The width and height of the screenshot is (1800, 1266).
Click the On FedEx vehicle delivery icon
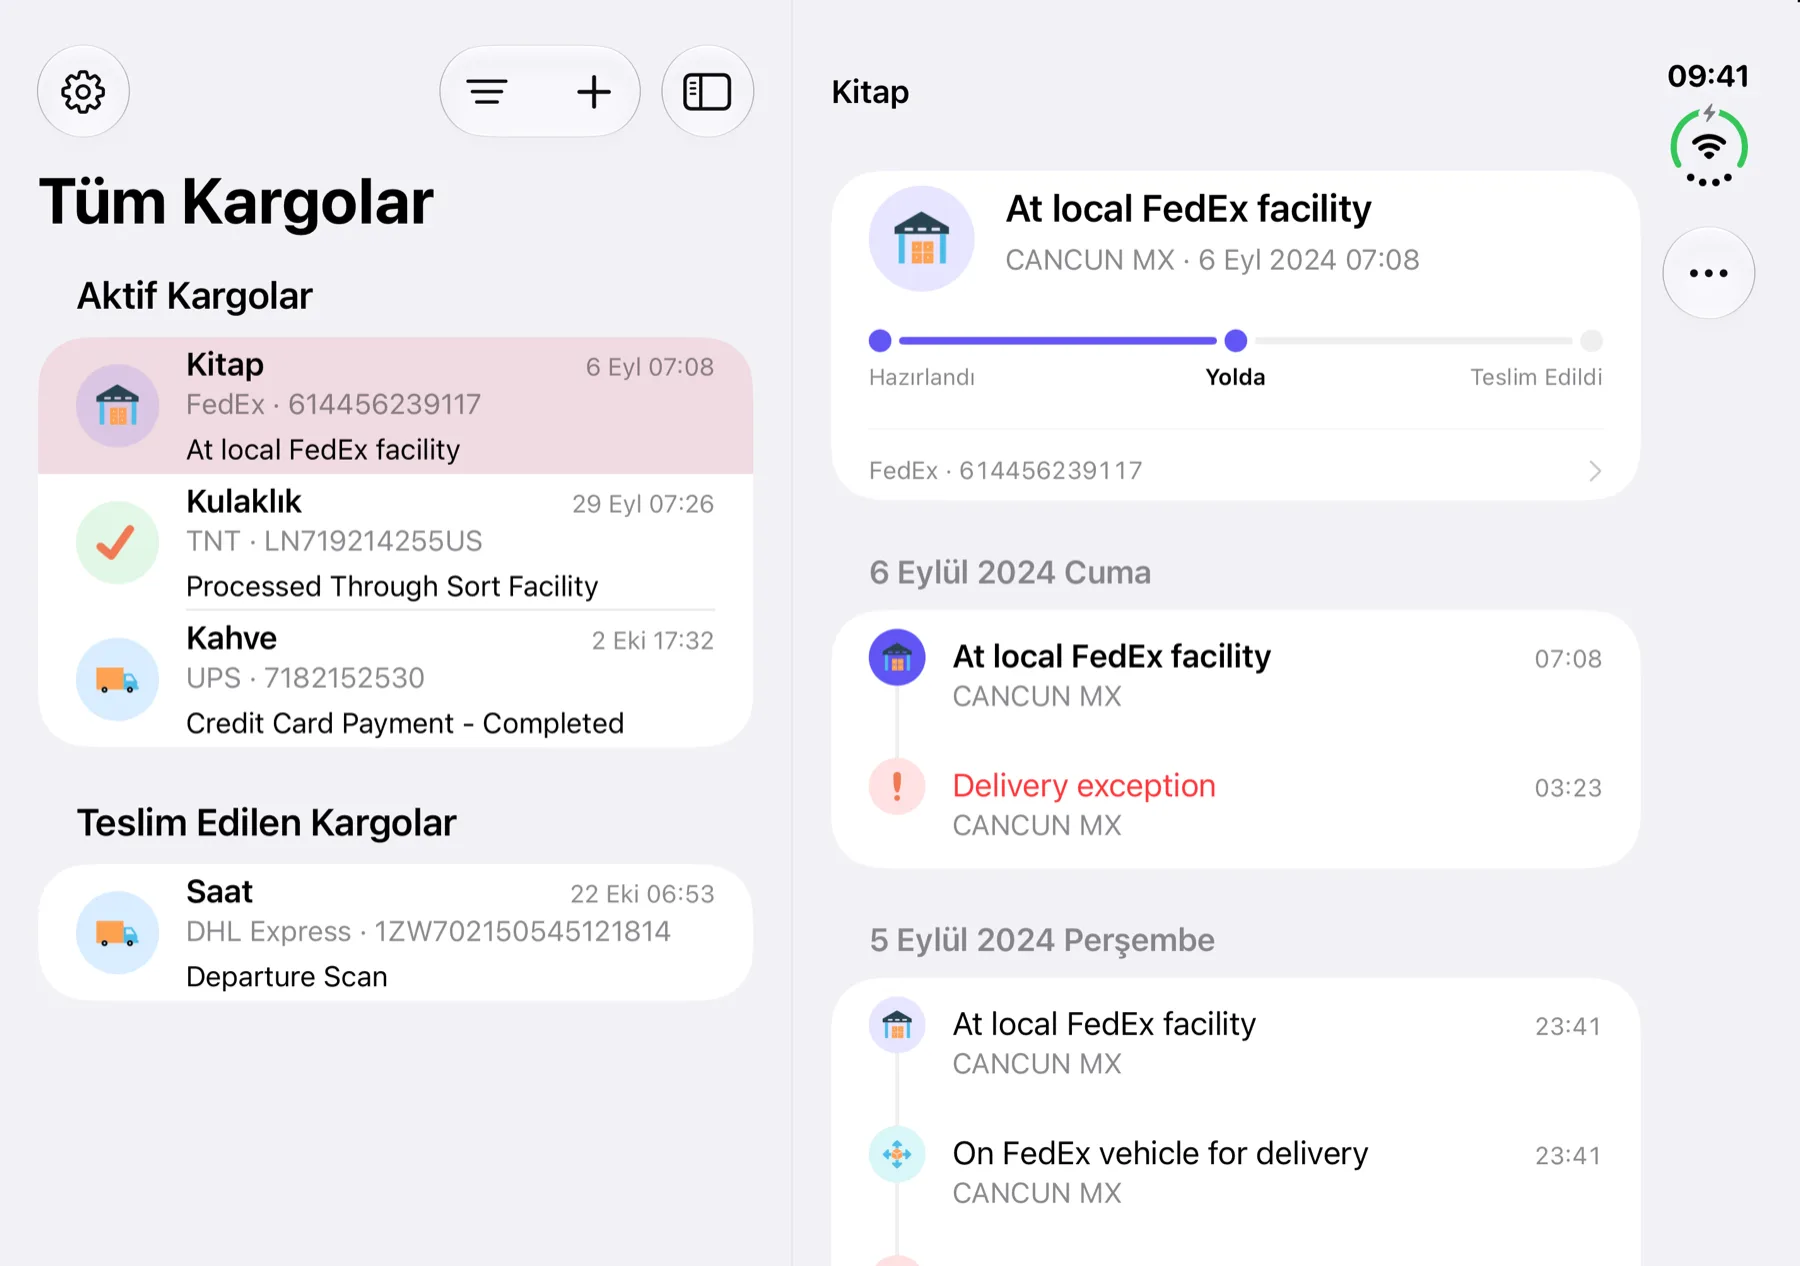[x=897, y=1154]
